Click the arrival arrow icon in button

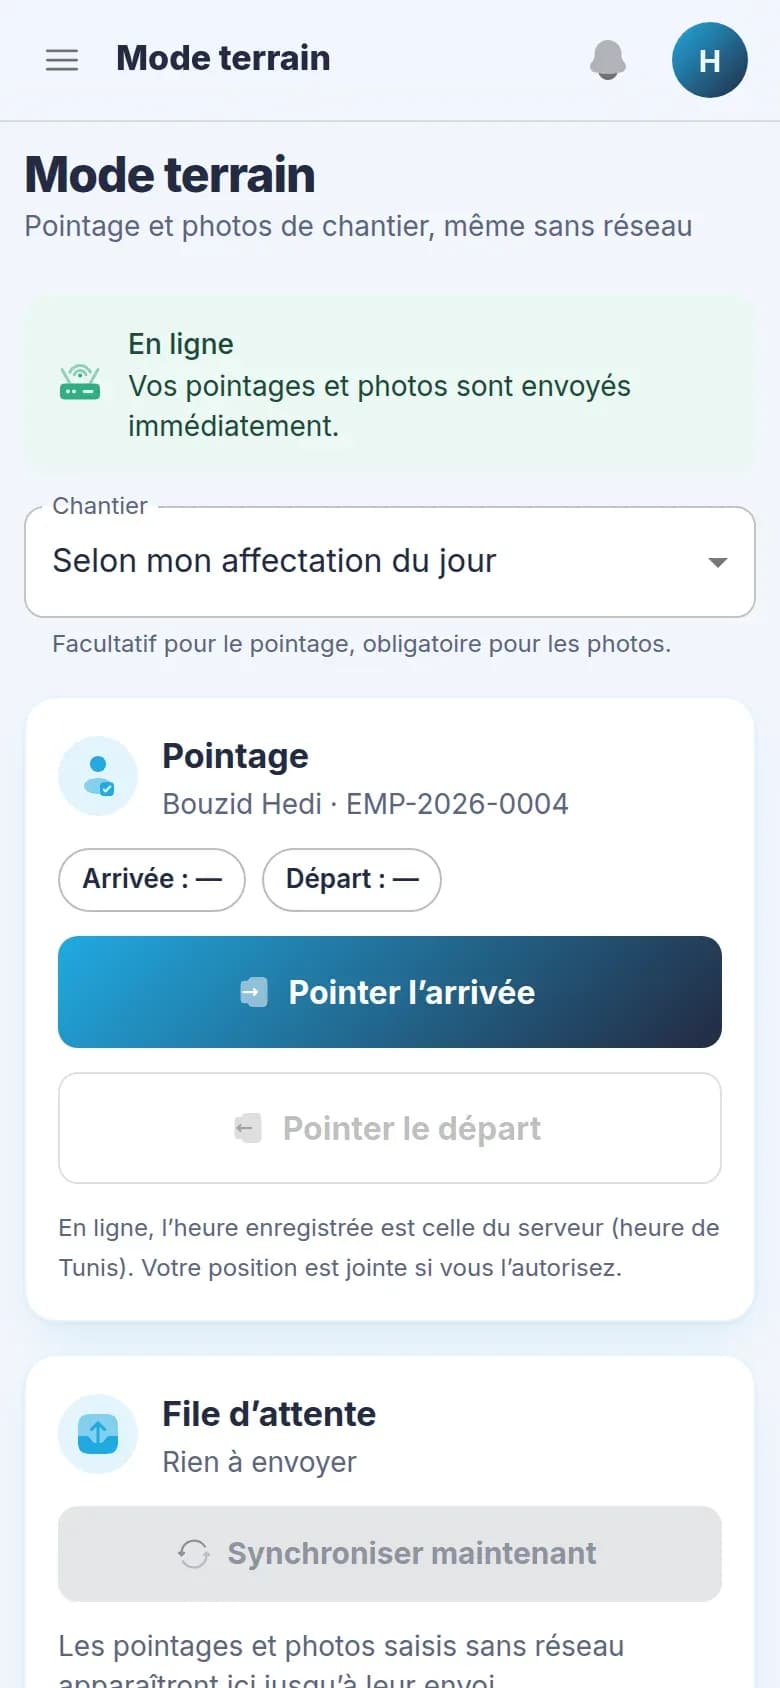pyautogui.click(x=254, y=992)
